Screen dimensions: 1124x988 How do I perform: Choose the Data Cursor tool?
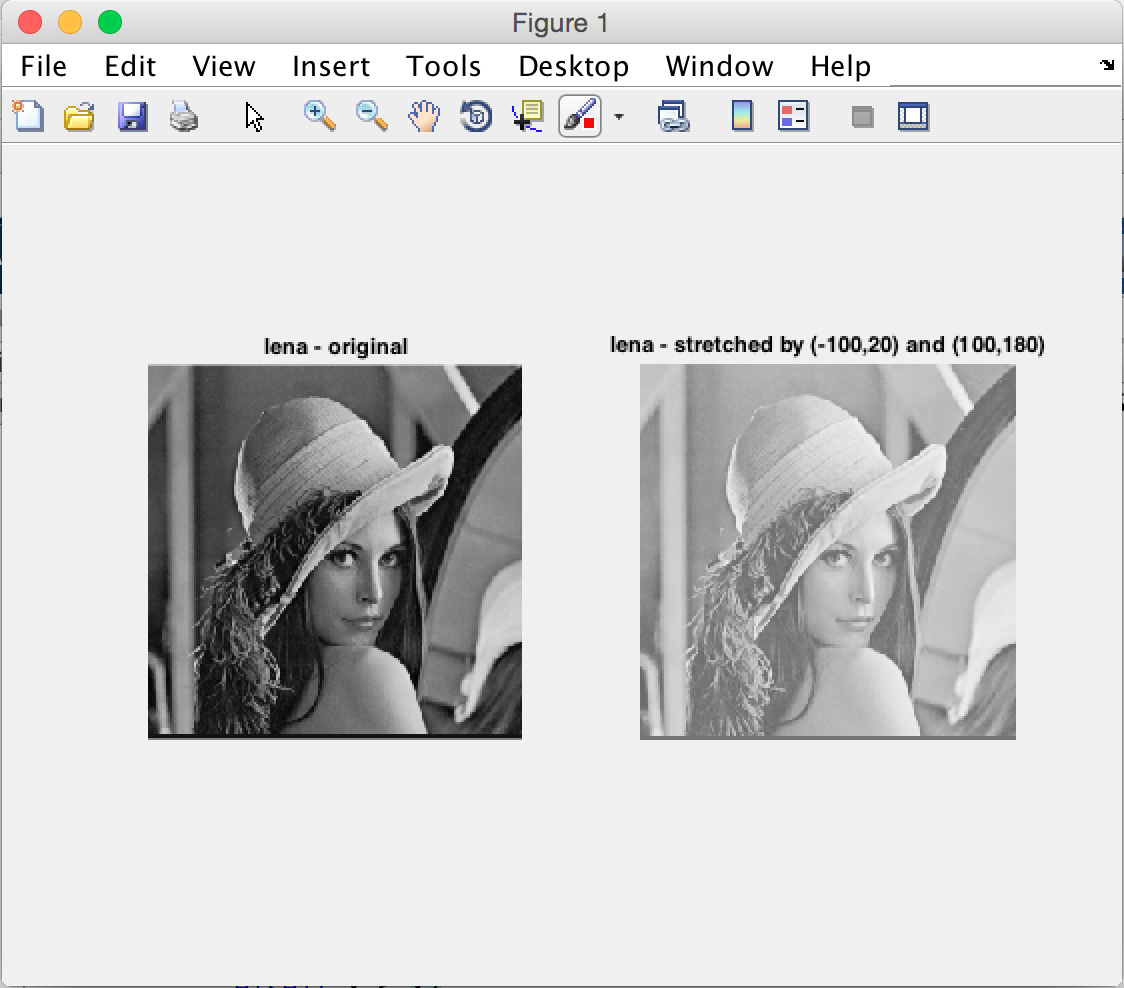pos(528,116)
